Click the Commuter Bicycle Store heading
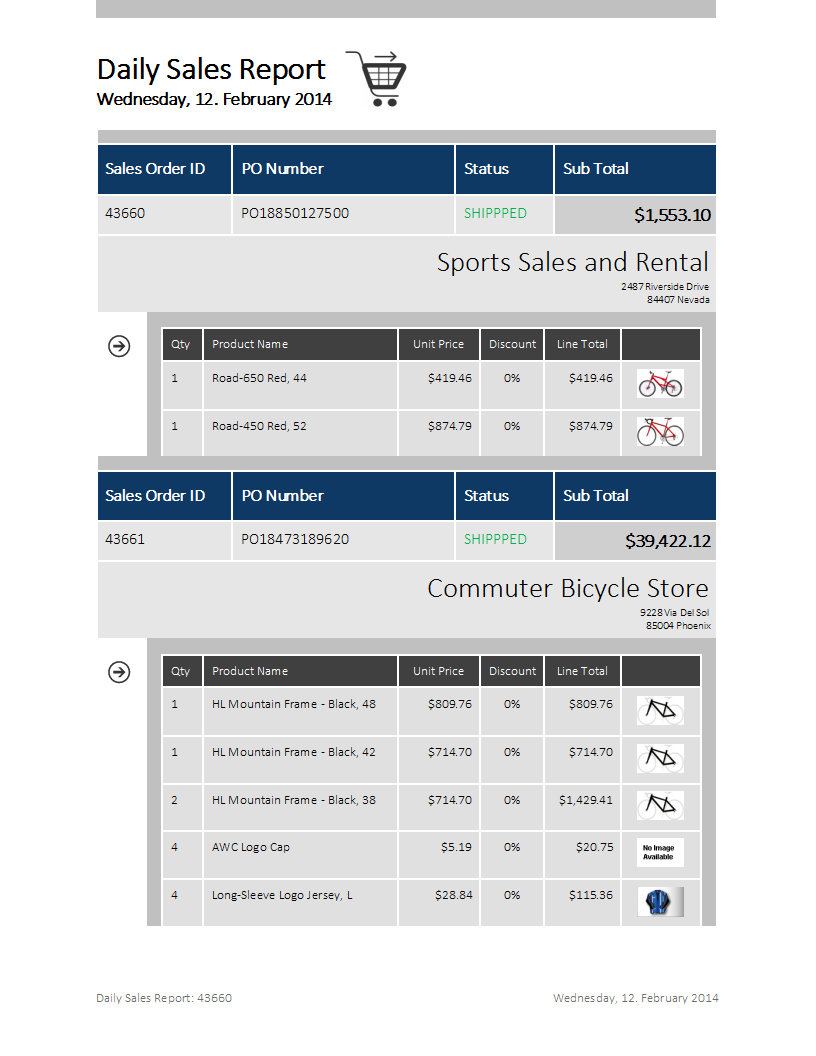 568,589
